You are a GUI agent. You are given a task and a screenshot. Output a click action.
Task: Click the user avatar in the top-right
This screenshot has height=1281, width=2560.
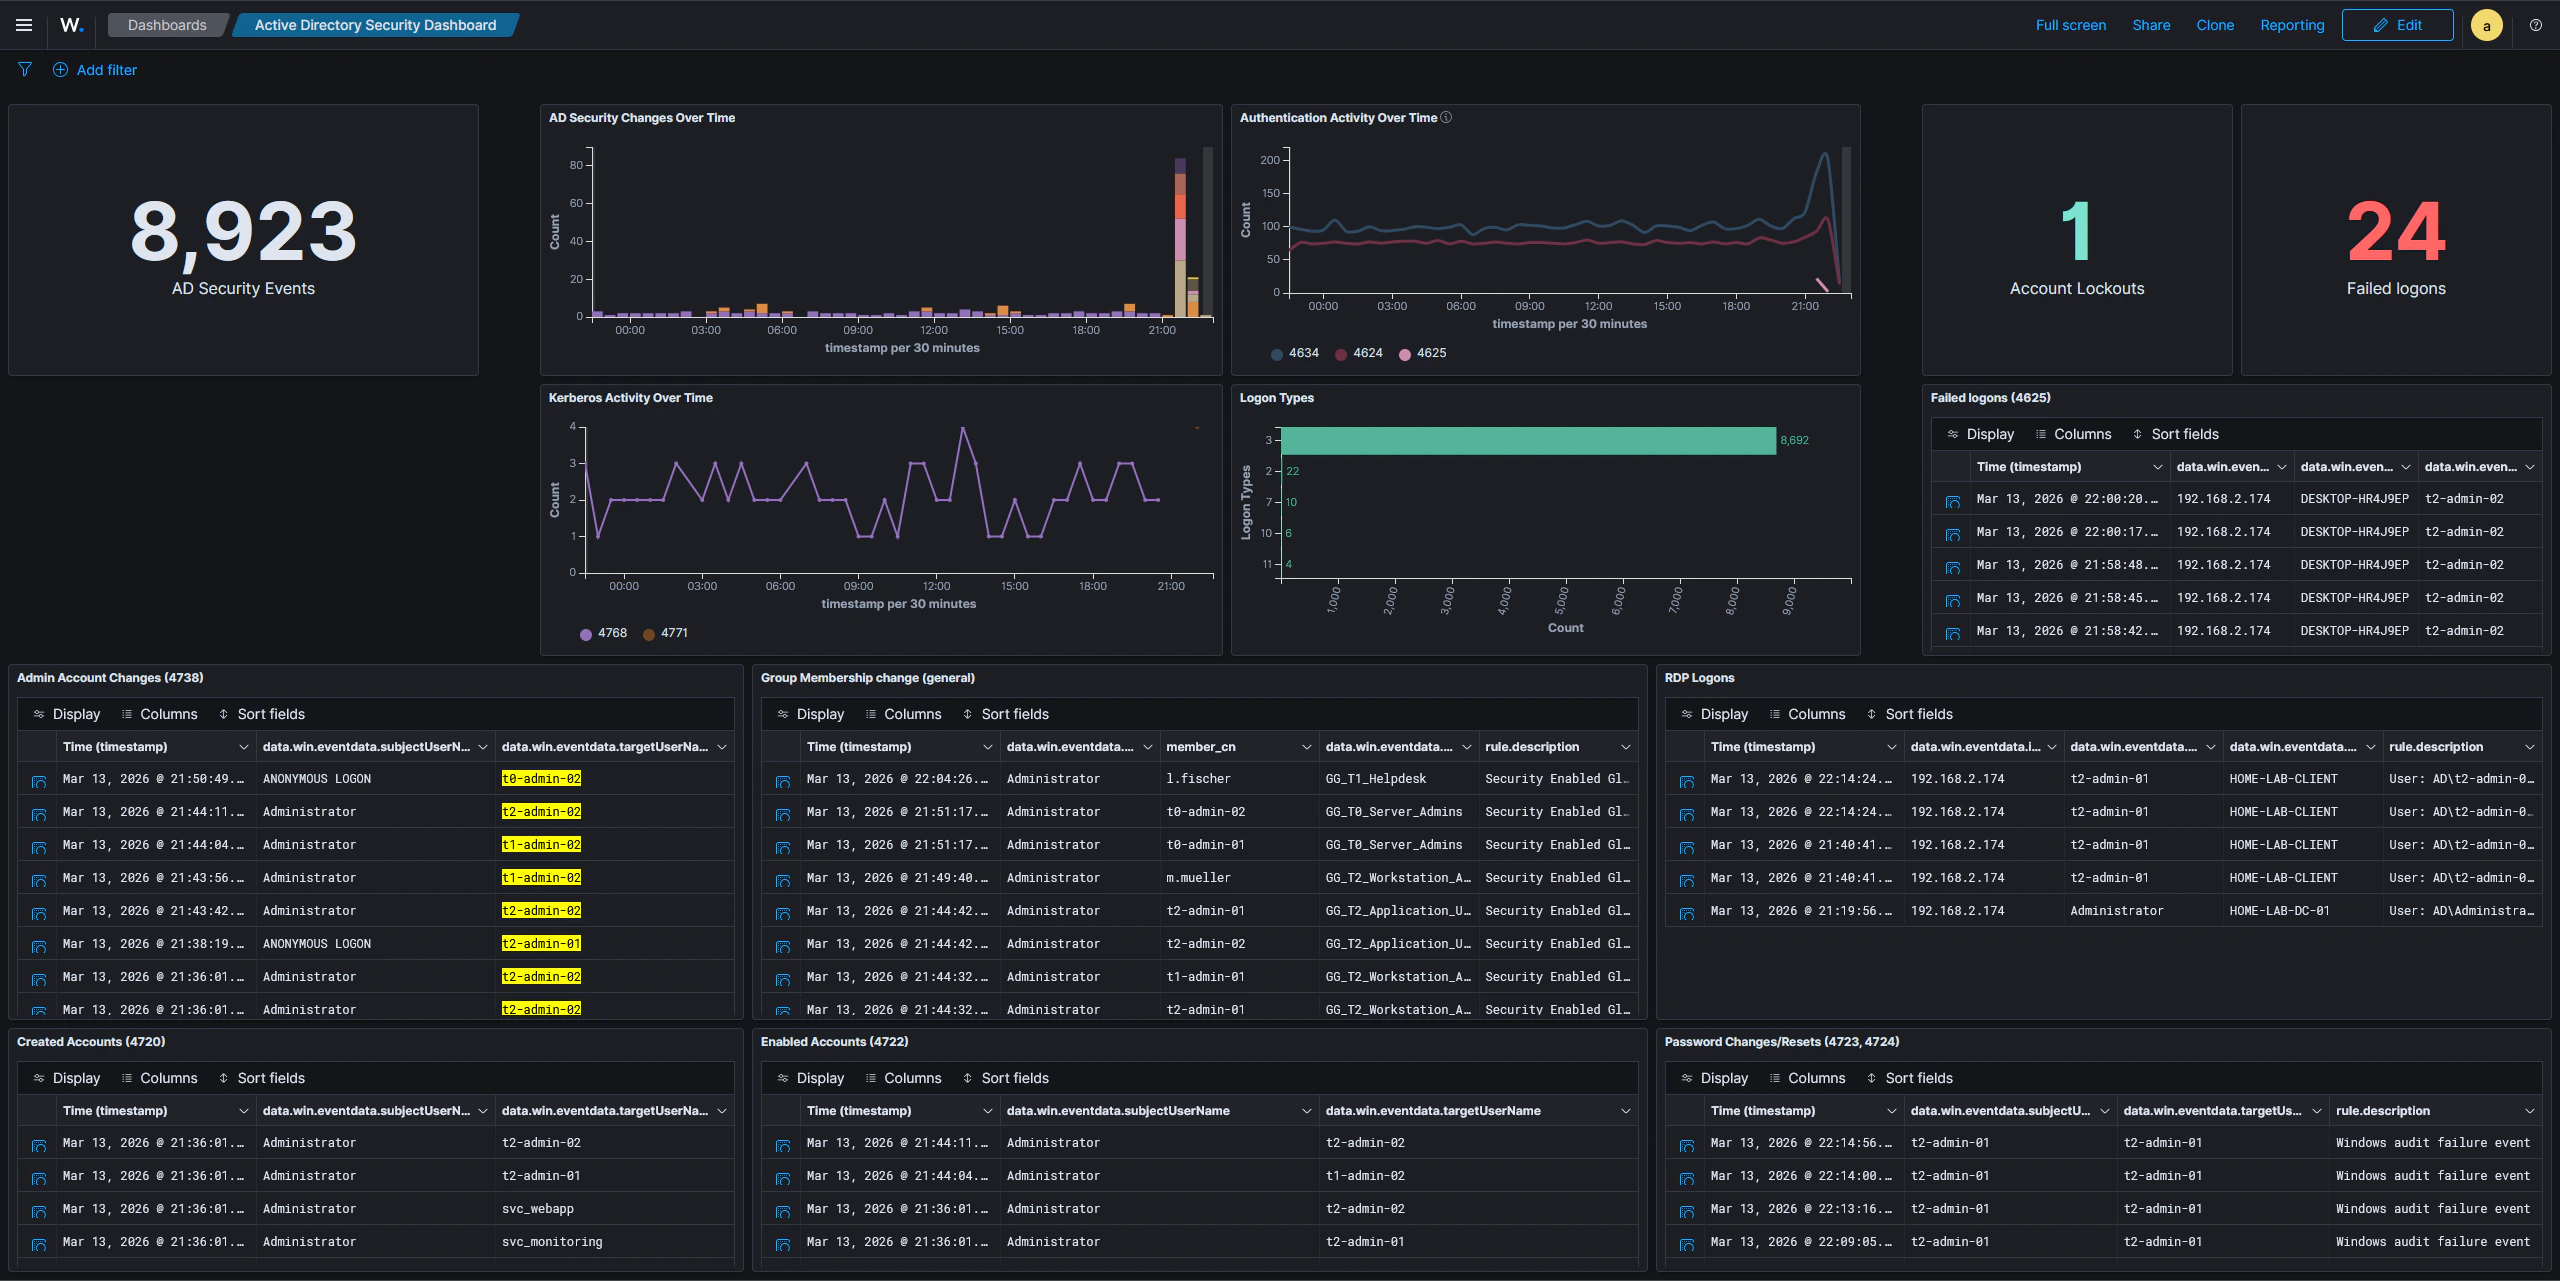pos(2487,25)
